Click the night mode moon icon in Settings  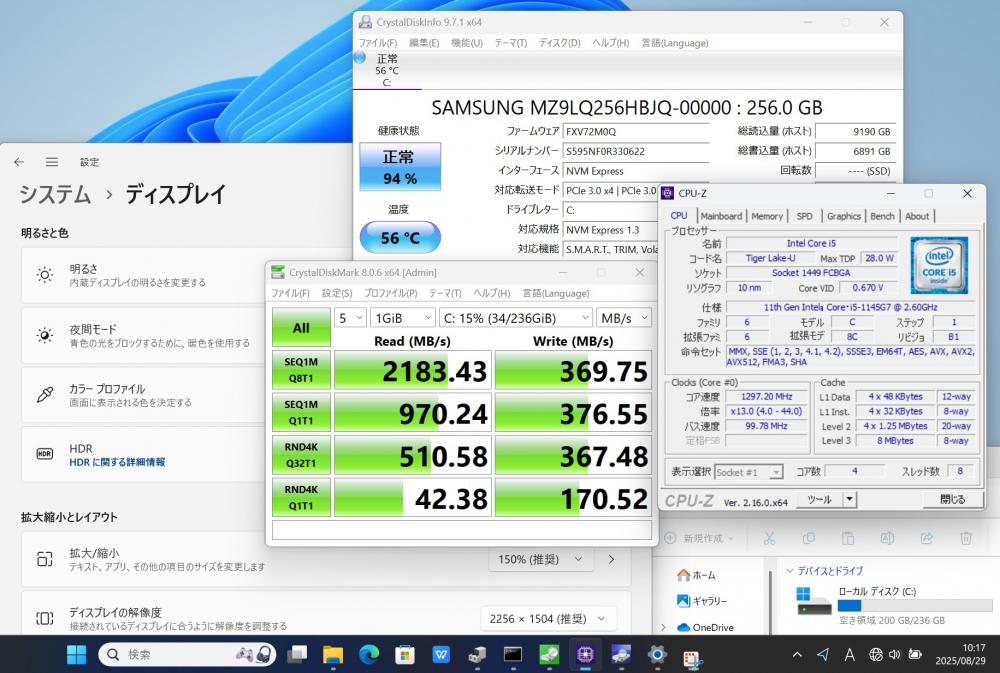44,335
